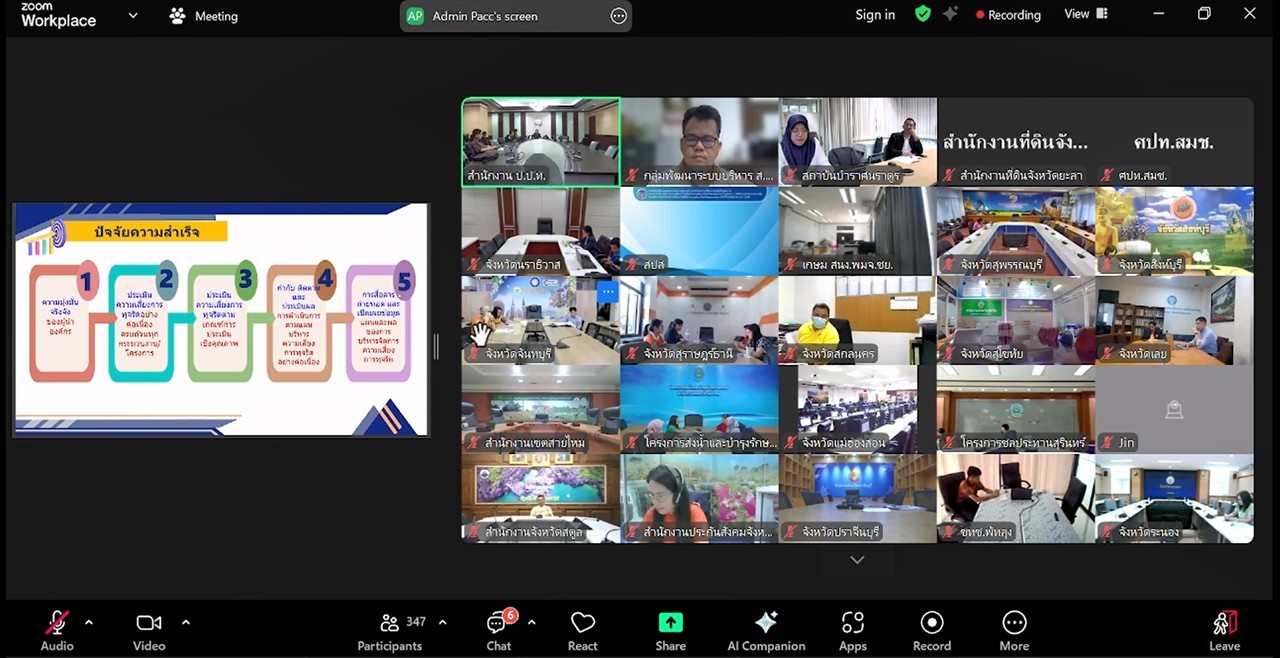Open the Participants panel showing 347
The image size is (1280, 658).
pos(390,631)
